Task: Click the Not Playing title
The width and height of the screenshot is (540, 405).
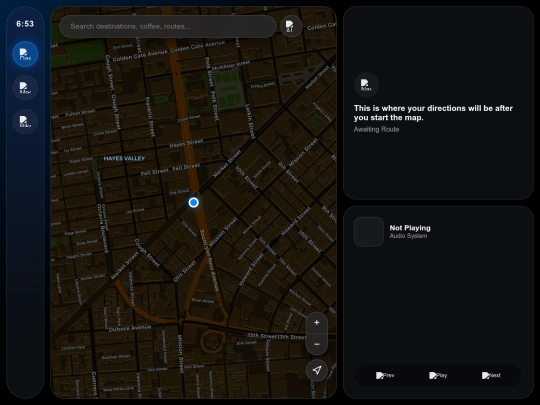Action: (410, 228)
